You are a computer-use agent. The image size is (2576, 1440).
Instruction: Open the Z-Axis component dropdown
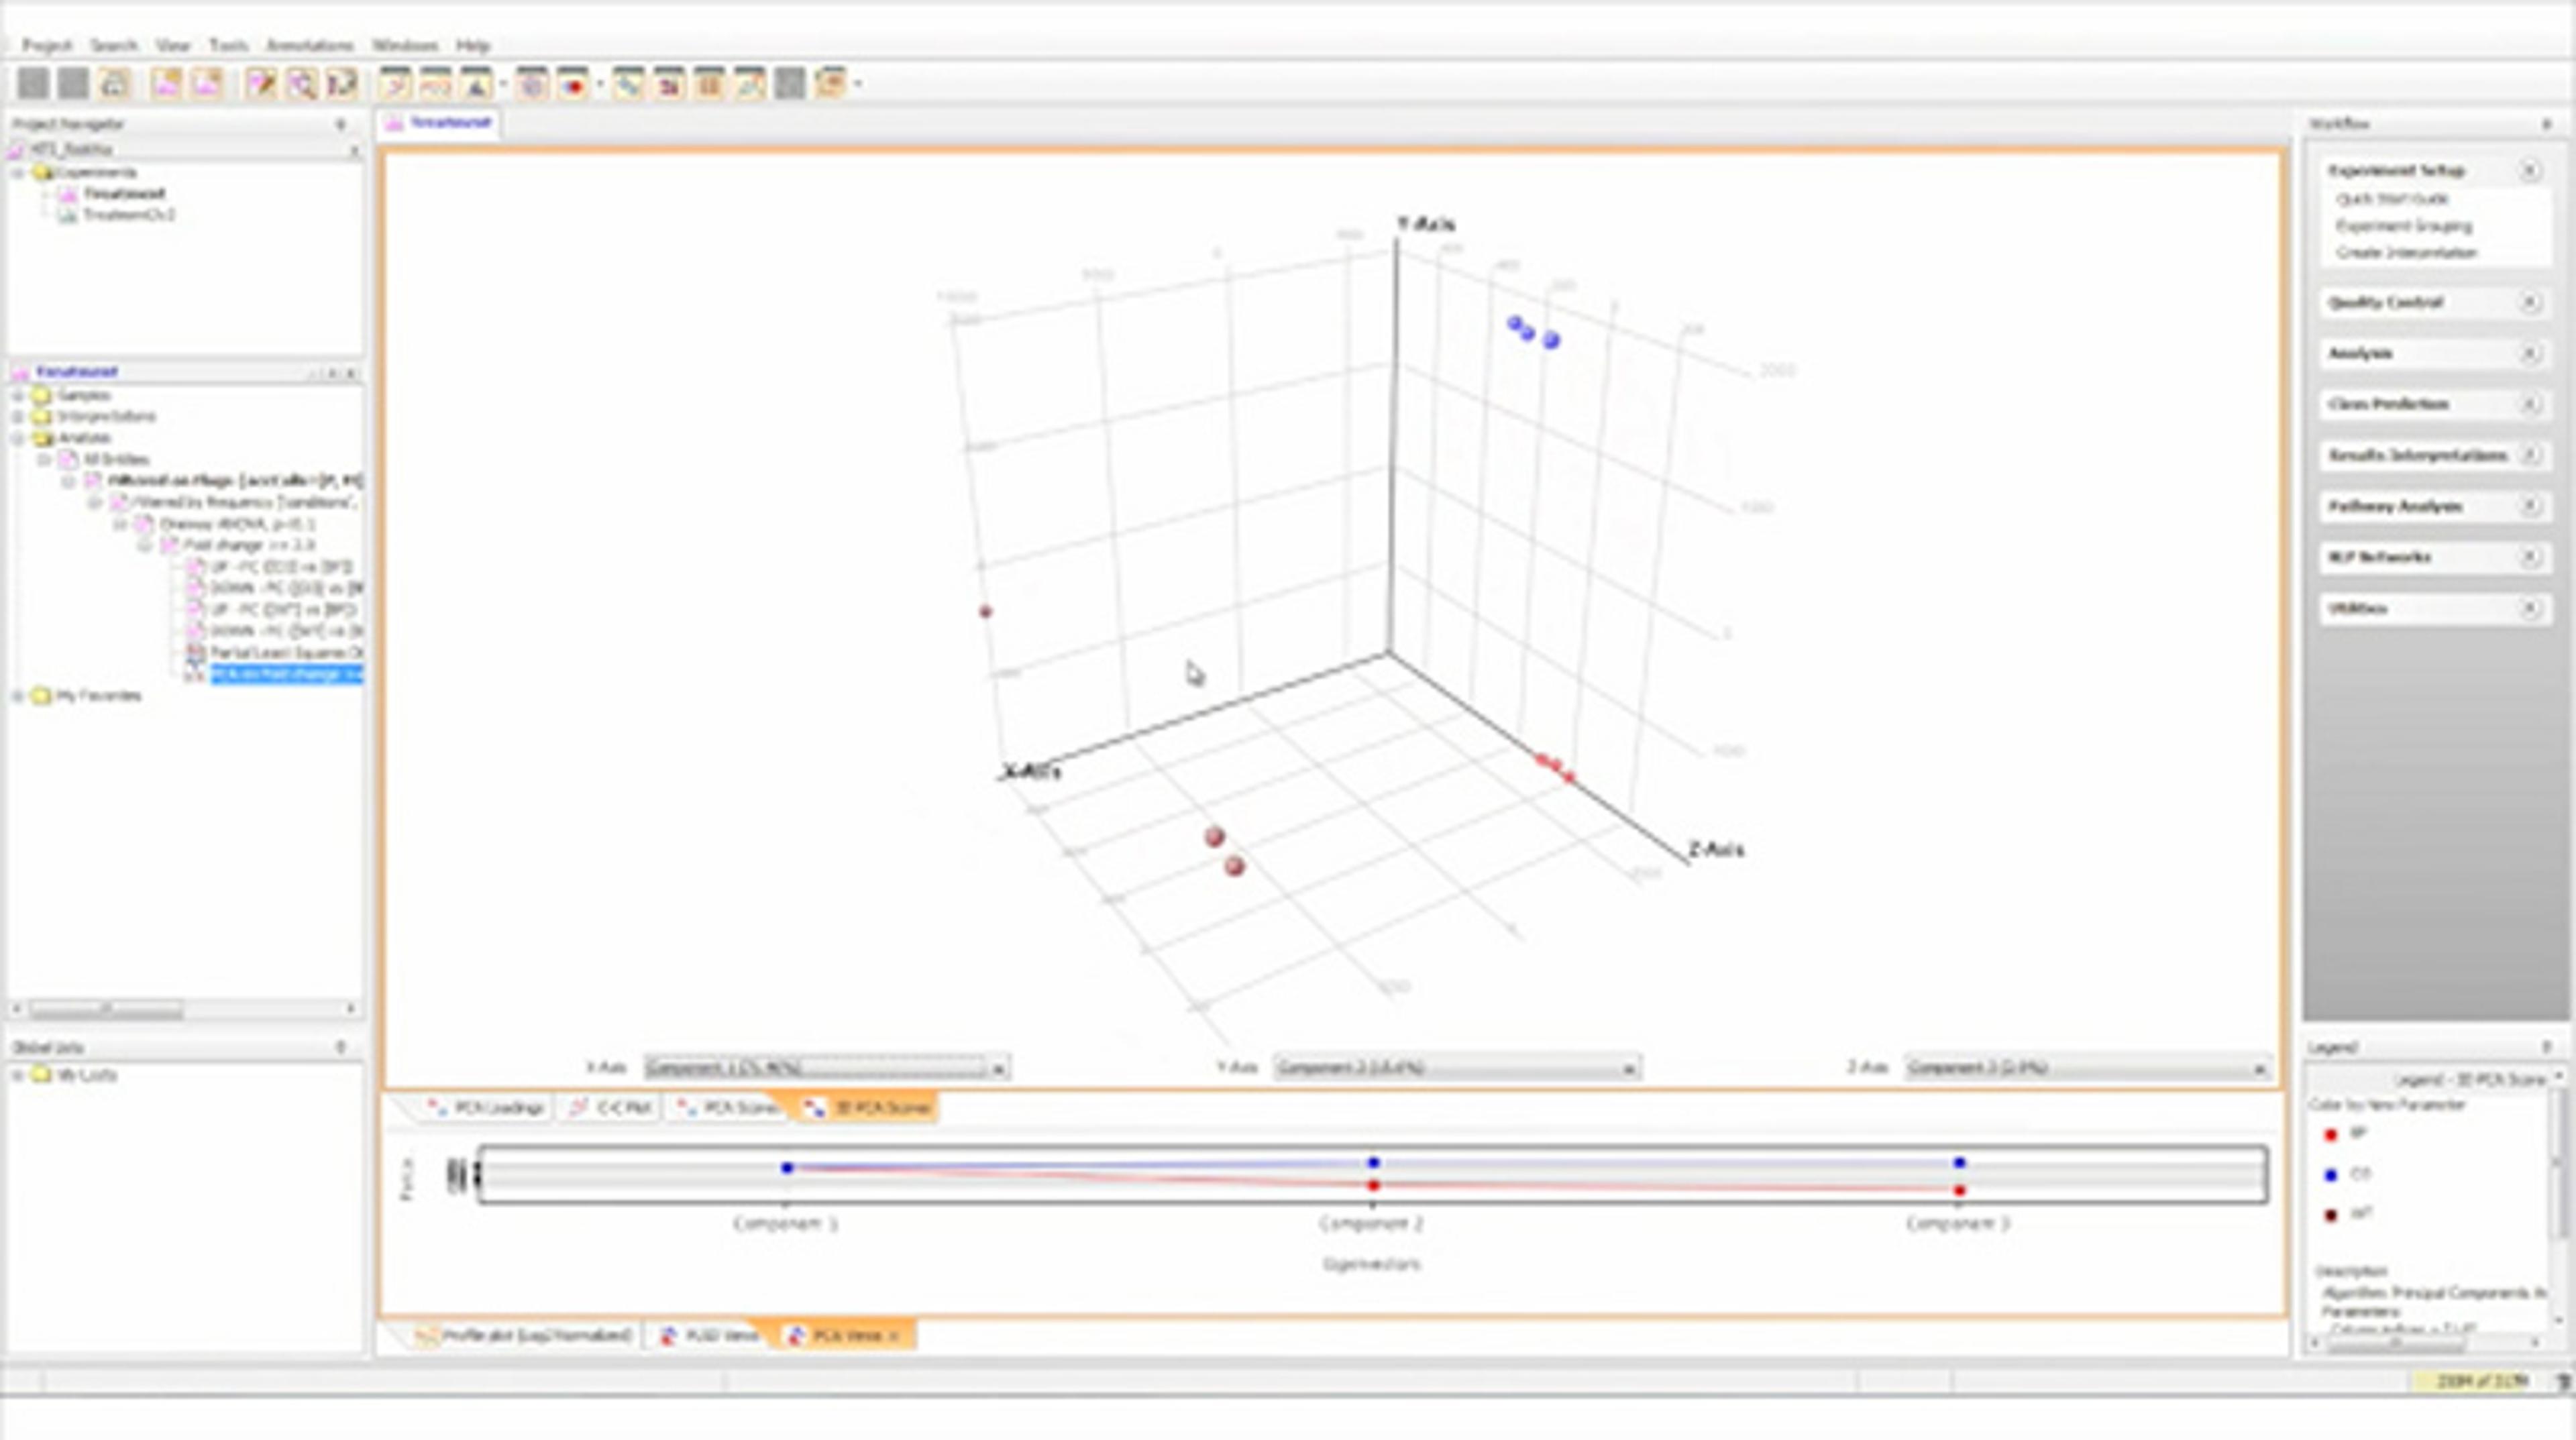point(2258,1069)
